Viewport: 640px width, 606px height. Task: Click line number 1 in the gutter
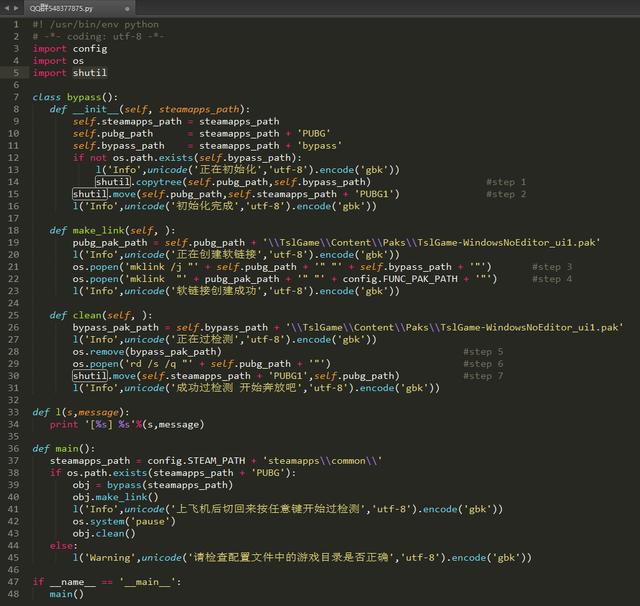(16, 24)
